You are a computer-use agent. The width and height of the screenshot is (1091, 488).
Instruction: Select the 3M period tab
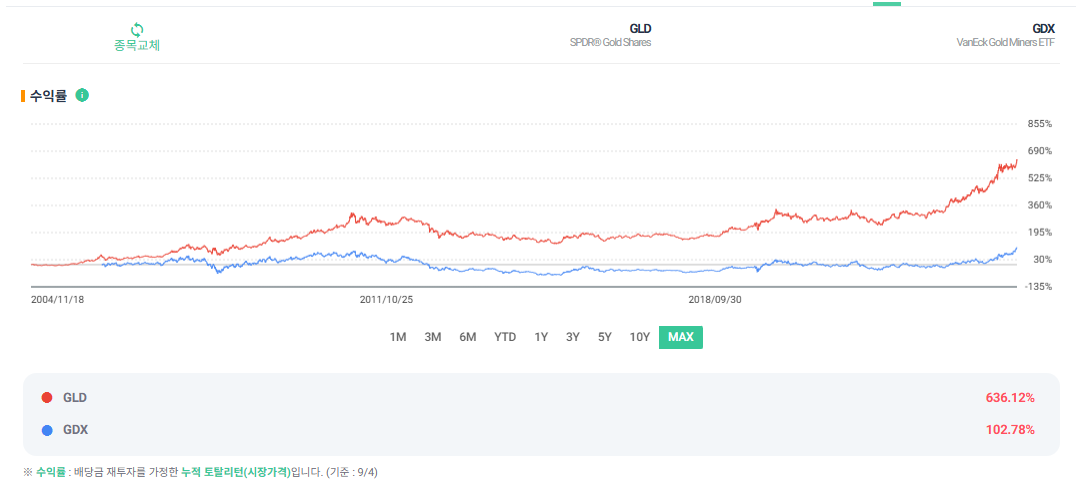click(433, 337)
